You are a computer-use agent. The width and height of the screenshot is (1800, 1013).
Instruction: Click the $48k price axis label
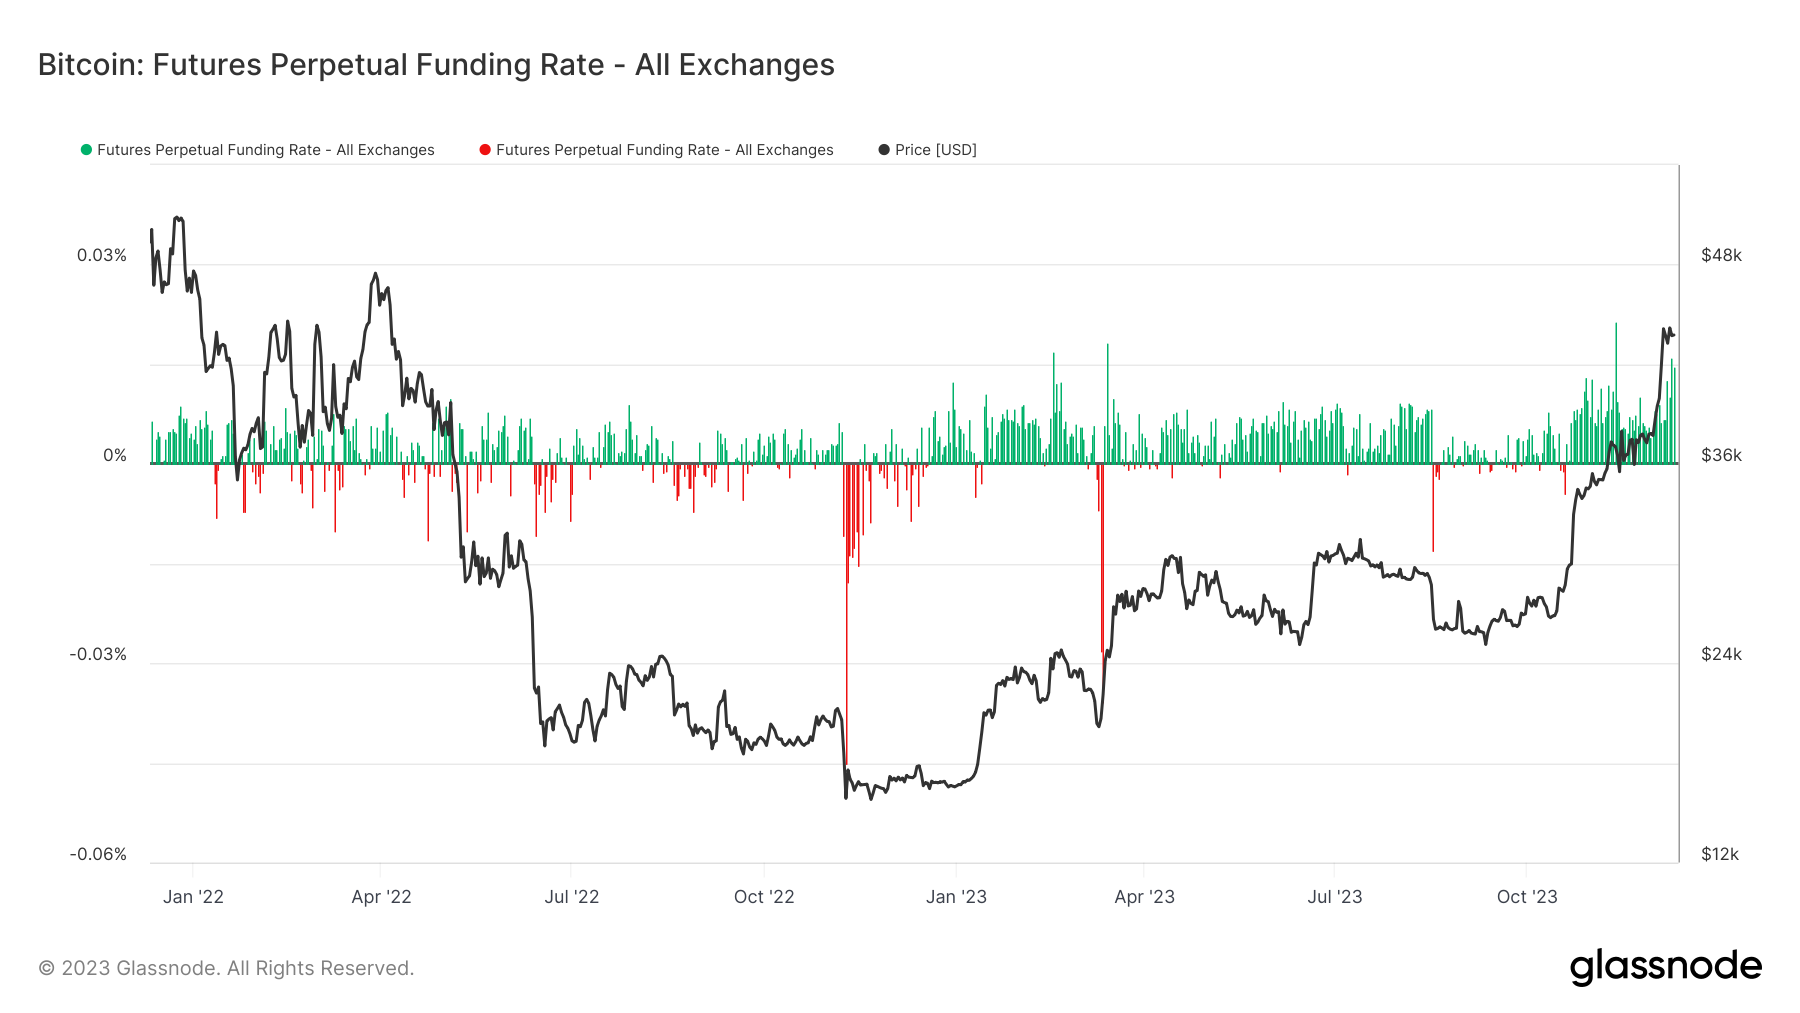[x=1721, y=255]
